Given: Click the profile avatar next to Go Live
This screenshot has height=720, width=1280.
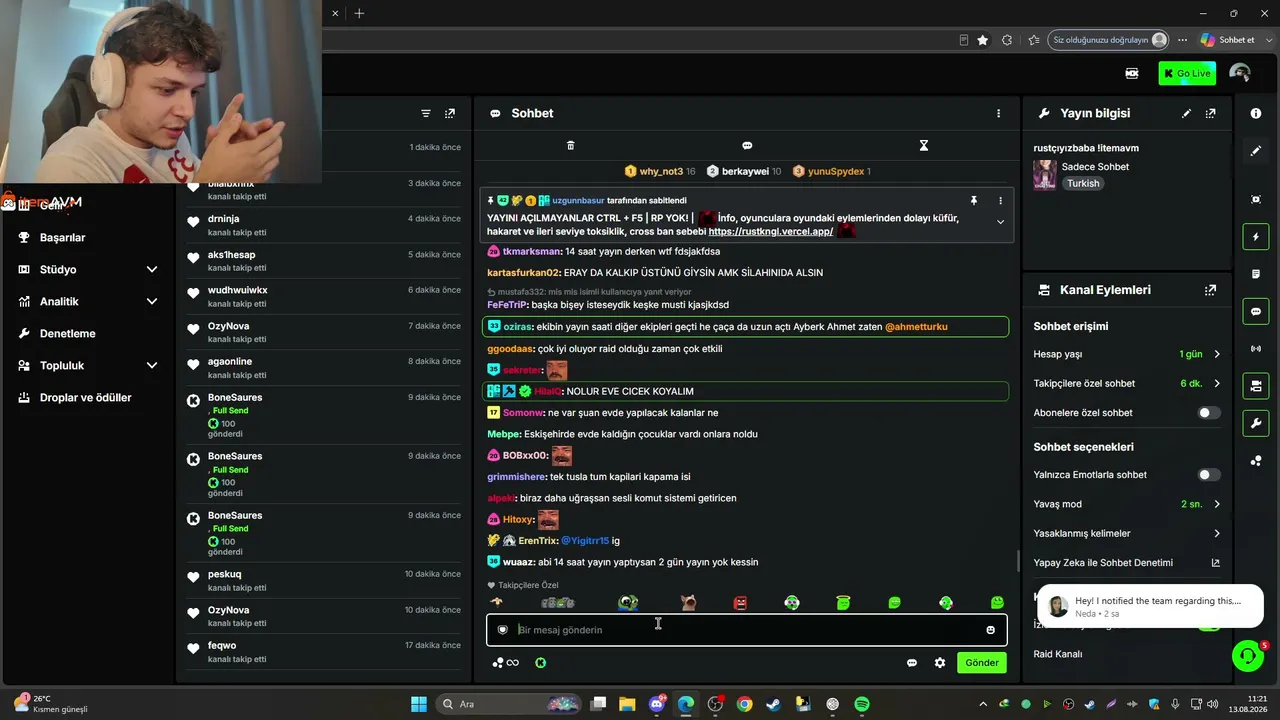Looking at the screenshot, I should coord(1240,73).
